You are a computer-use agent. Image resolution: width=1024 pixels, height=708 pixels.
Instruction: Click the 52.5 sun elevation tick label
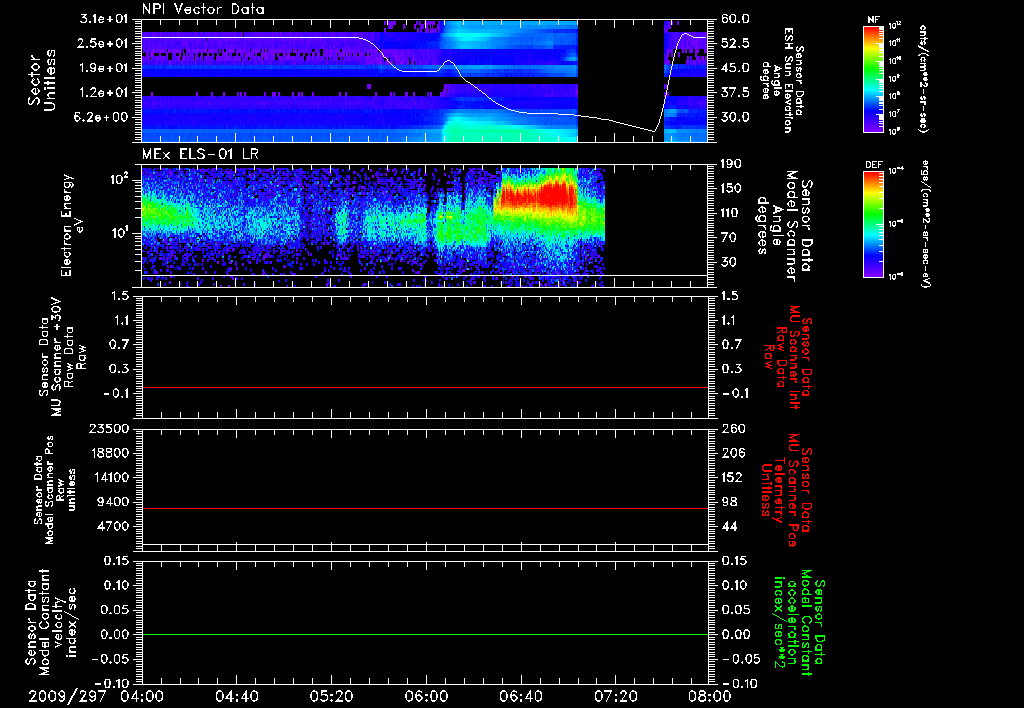[735, 43]
